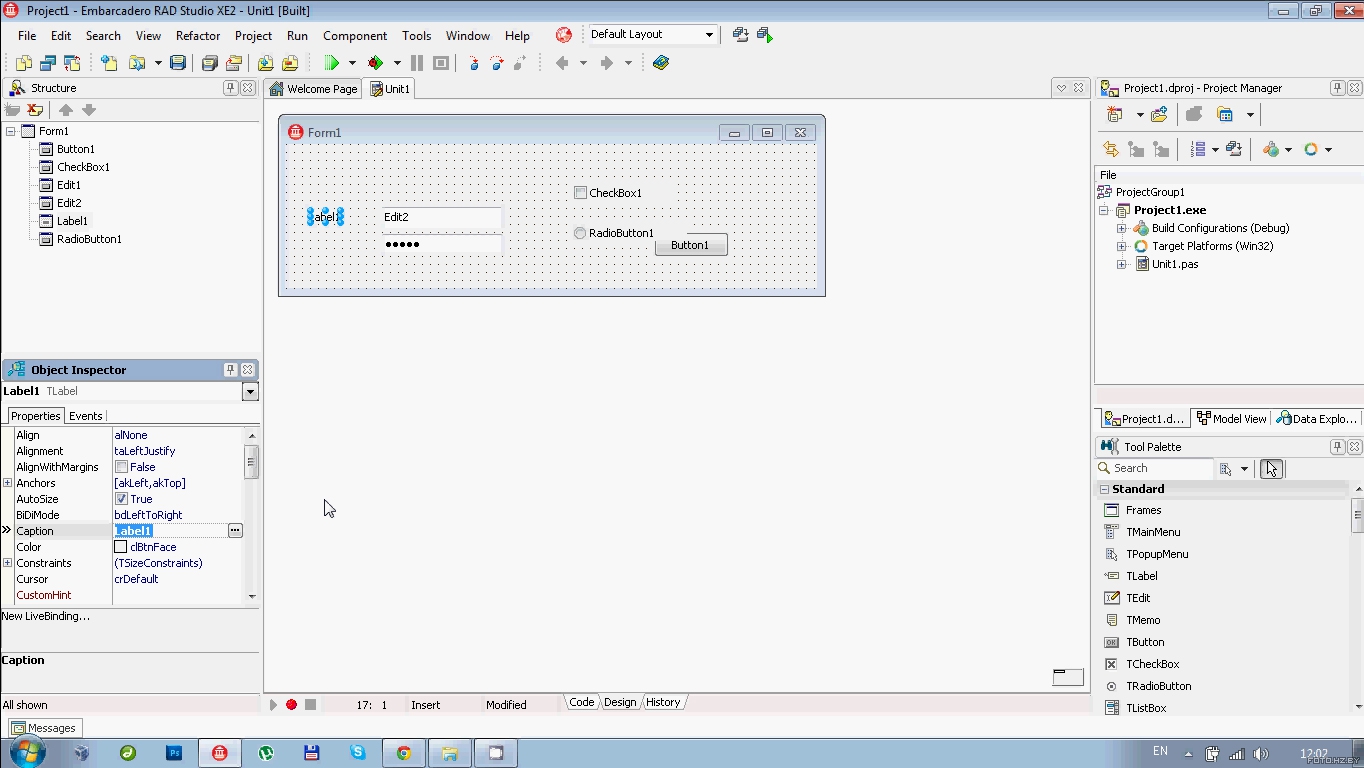The height and width of the screenshot is (768, 1364).
Task: Tick CheckBox1 on the form
Action: [580, 192]
